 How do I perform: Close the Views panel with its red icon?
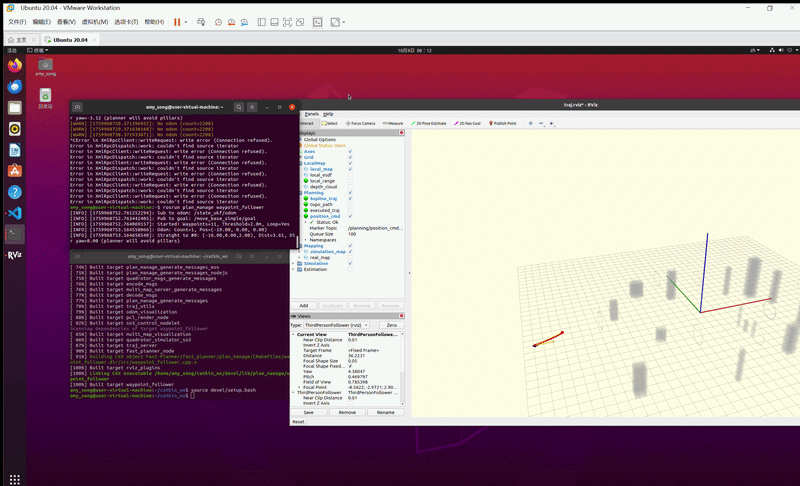pos(402,316)
